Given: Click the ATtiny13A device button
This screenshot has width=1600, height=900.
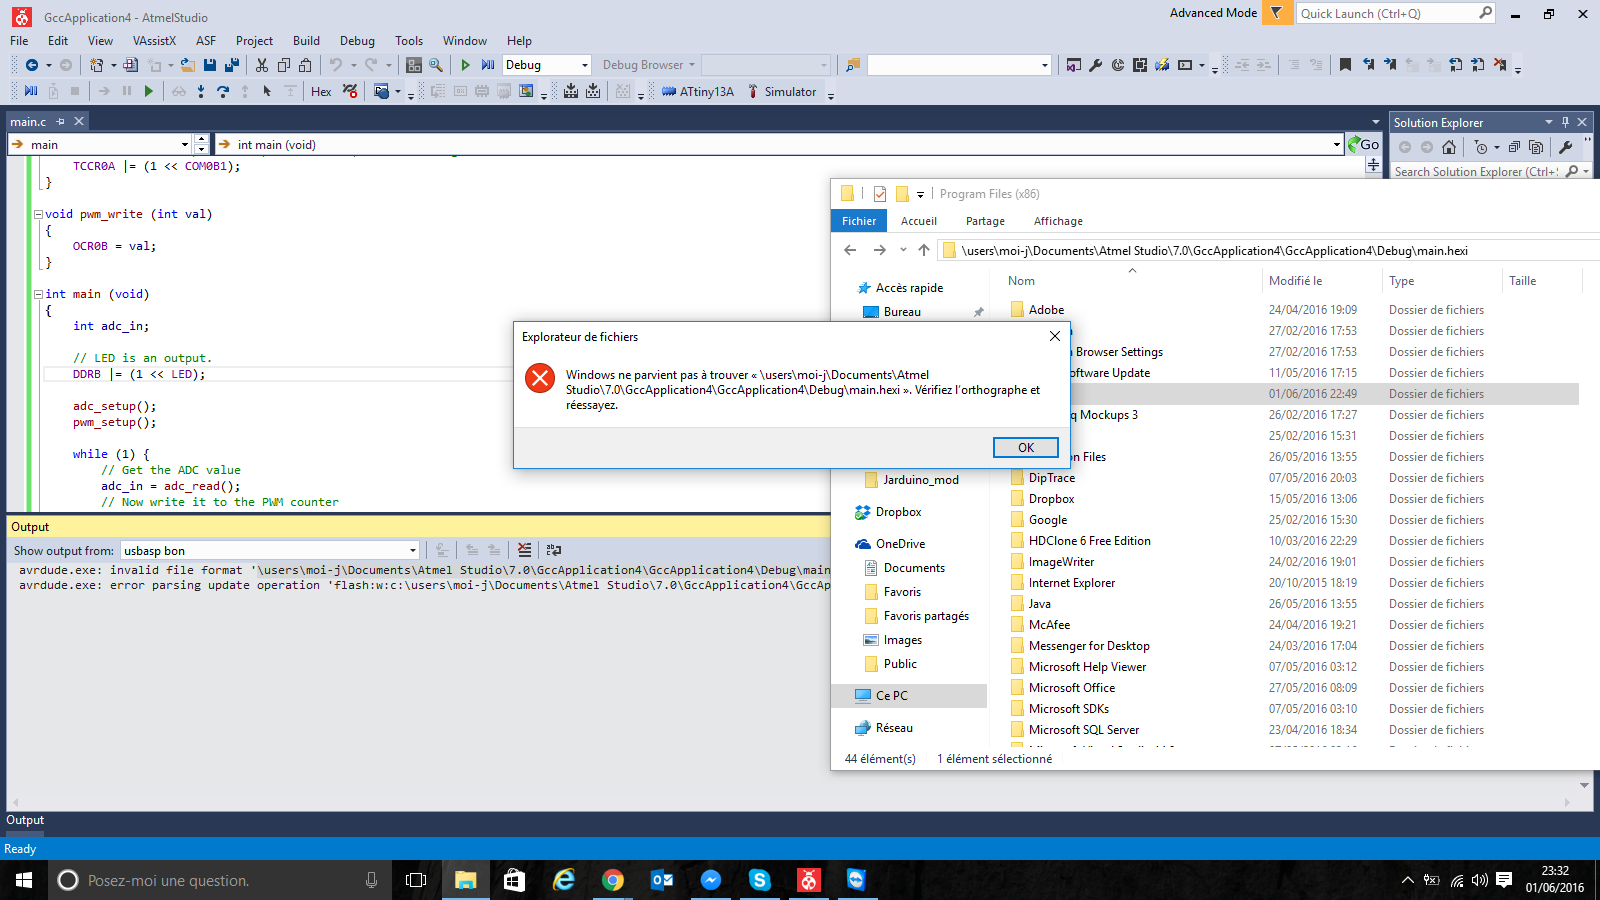Looking at the screenshot, I should [698, 91].
